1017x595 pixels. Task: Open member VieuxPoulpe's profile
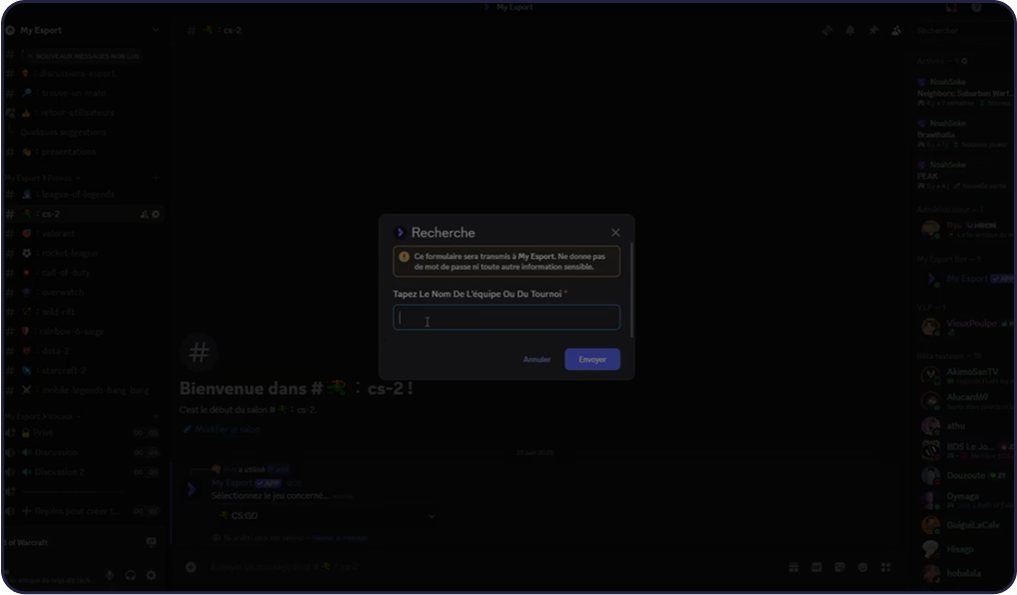pyautogui.click(x=966, y=326)
